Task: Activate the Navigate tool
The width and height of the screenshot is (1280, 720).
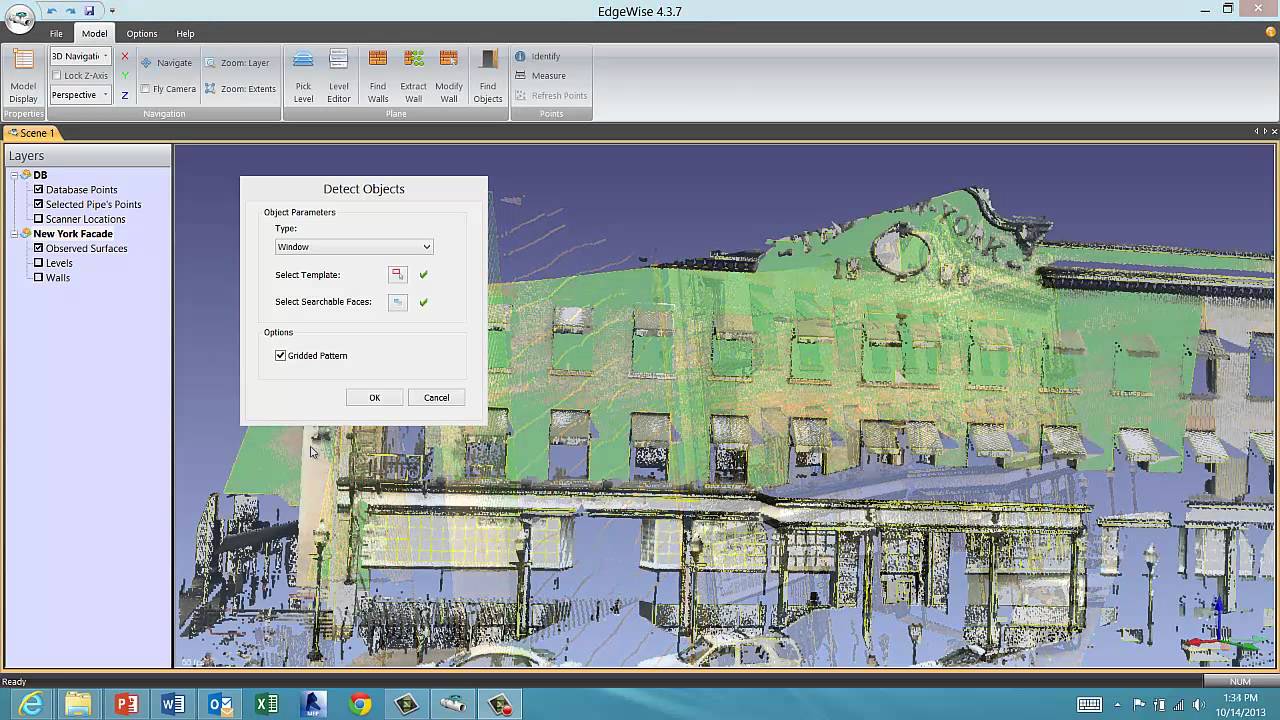Action: click(x=166, y=62)
